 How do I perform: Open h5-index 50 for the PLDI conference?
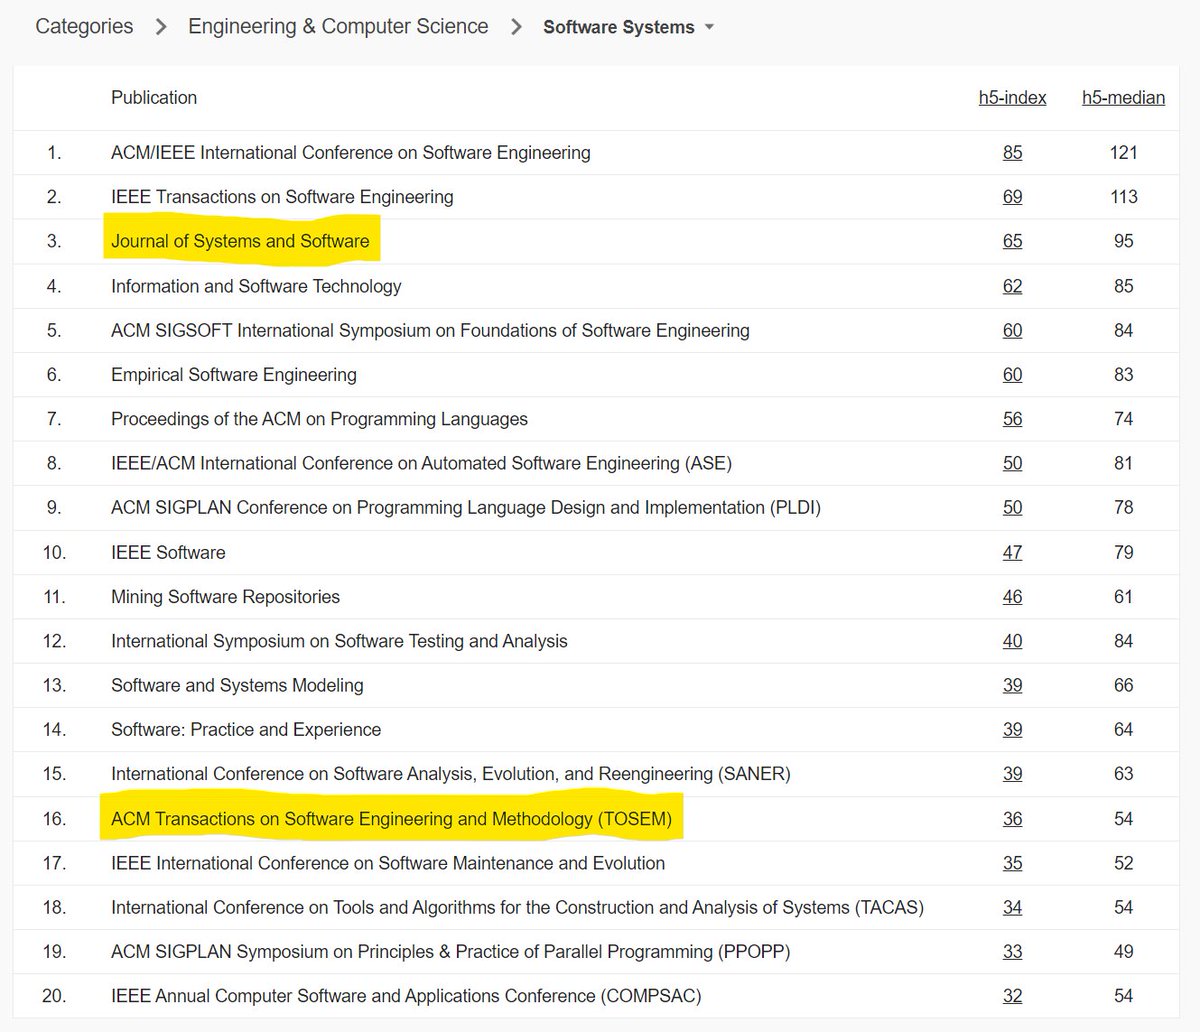(x=1012, y=508)
